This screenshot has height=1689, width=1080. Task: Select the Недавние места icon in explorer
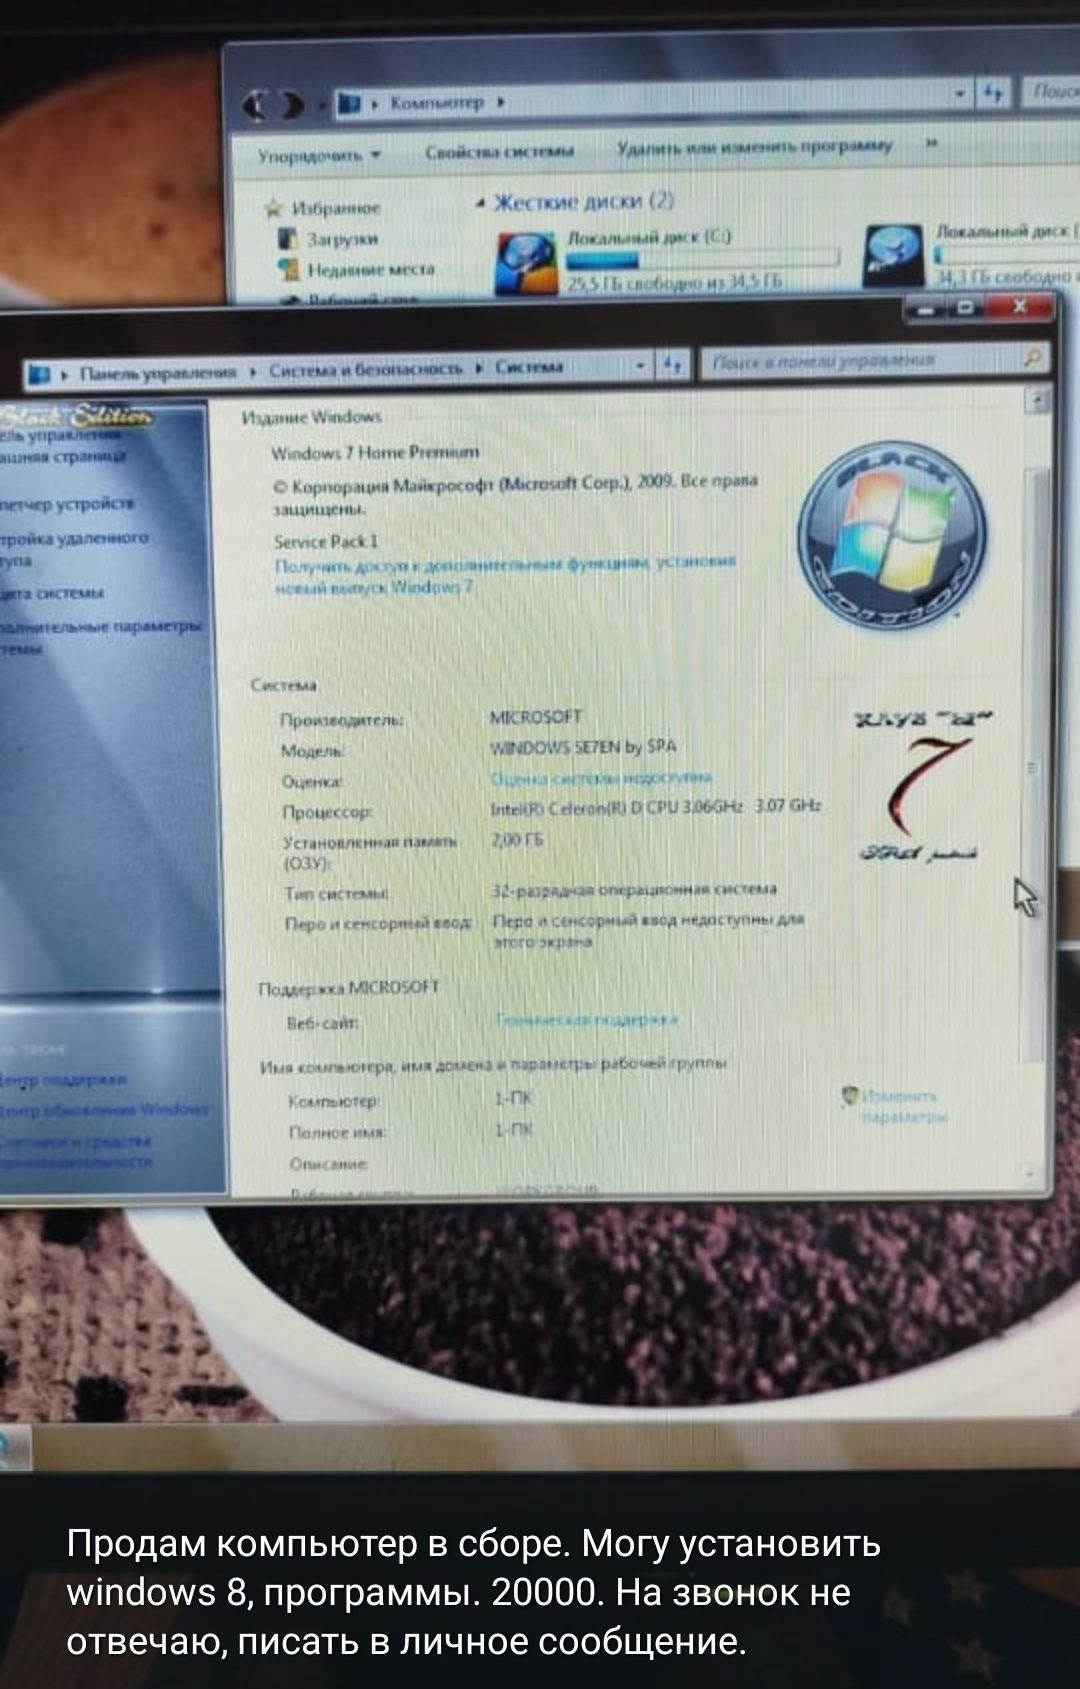(289, 269)
